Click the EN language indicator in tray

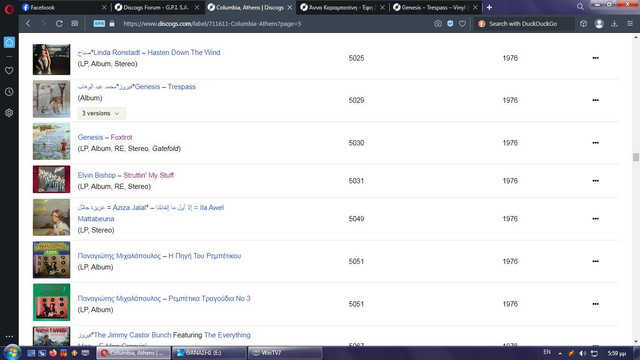[547, 352]
